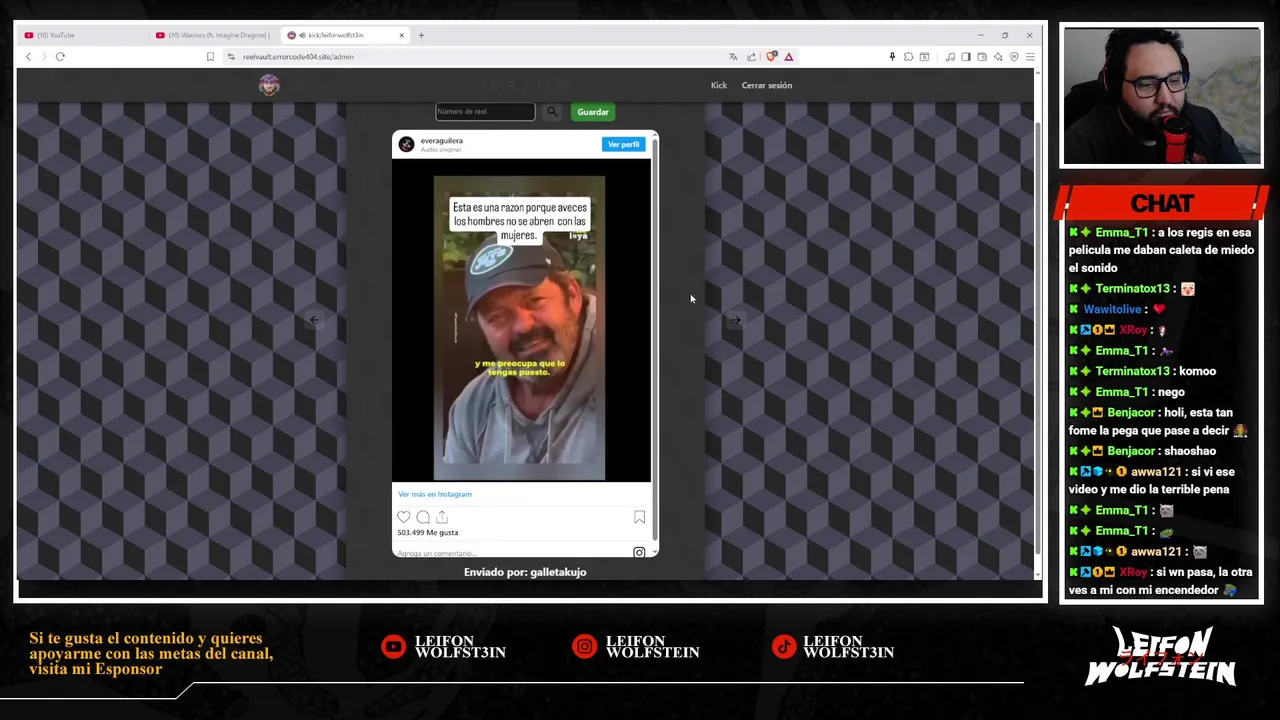Close the kick/leifonwolfst3in tab
Viewport: 1280px width, 720px height.
pyautogui.click(x=402, y=35)
